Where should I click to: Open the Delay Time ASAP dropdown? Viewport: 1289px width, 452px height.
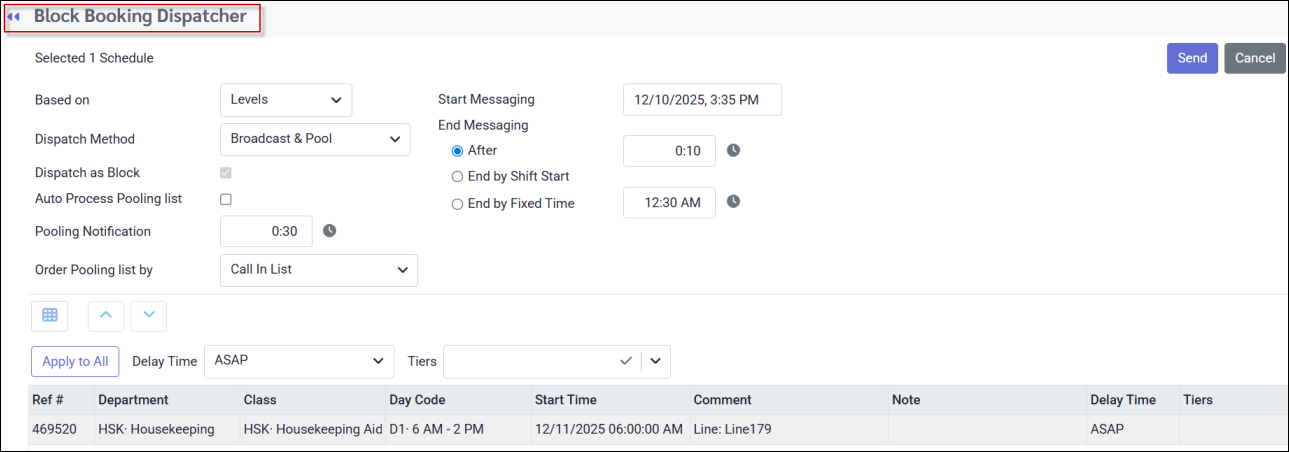point(298,361)
